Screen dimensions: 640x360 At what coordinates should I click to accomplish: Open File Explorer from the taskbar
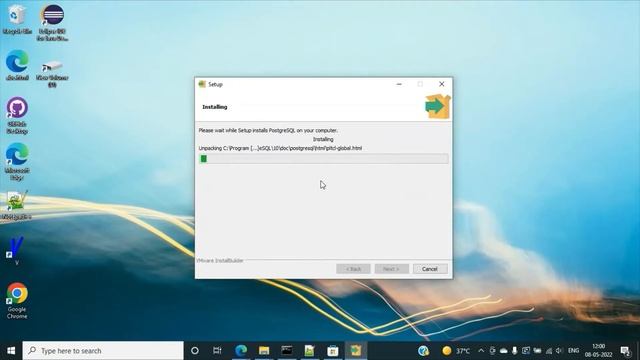[264, 351]
